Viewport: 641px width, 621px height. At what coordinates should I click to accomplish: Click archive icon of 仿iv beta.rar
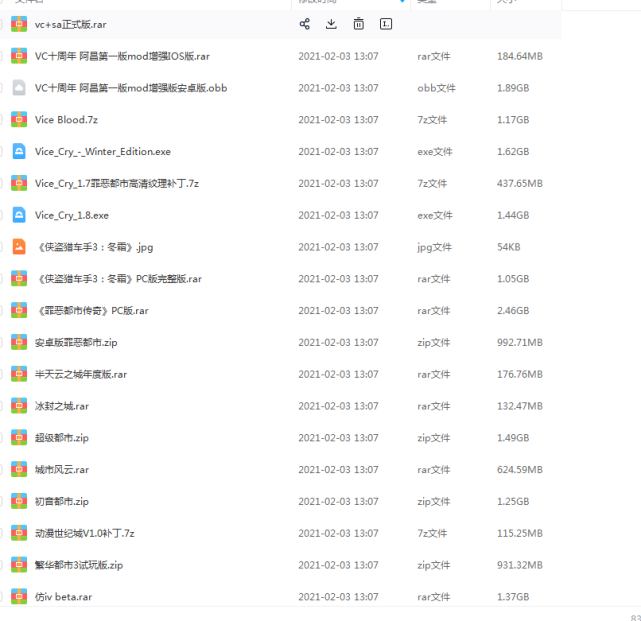click(x=19, y=597)
